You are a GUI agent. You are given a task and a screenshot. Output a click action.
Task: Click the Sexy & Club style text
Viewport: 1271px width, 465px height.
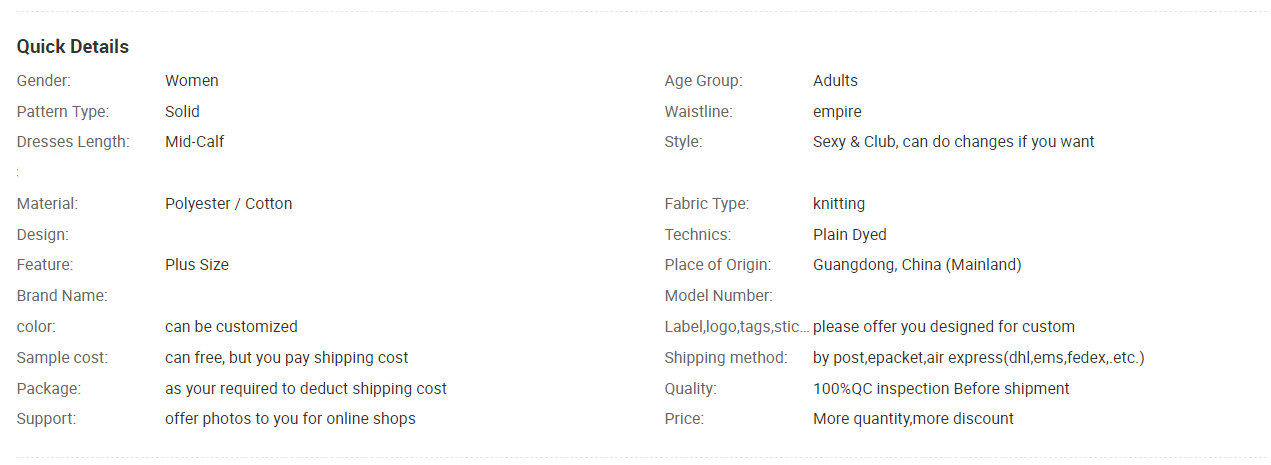pos(954,142)
